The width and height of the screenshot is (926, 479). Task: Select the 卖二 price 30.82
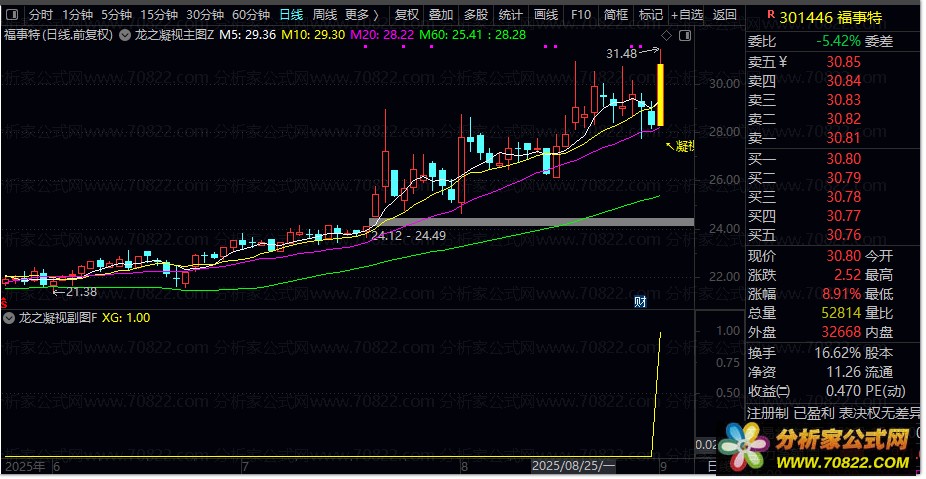(843, 119)
